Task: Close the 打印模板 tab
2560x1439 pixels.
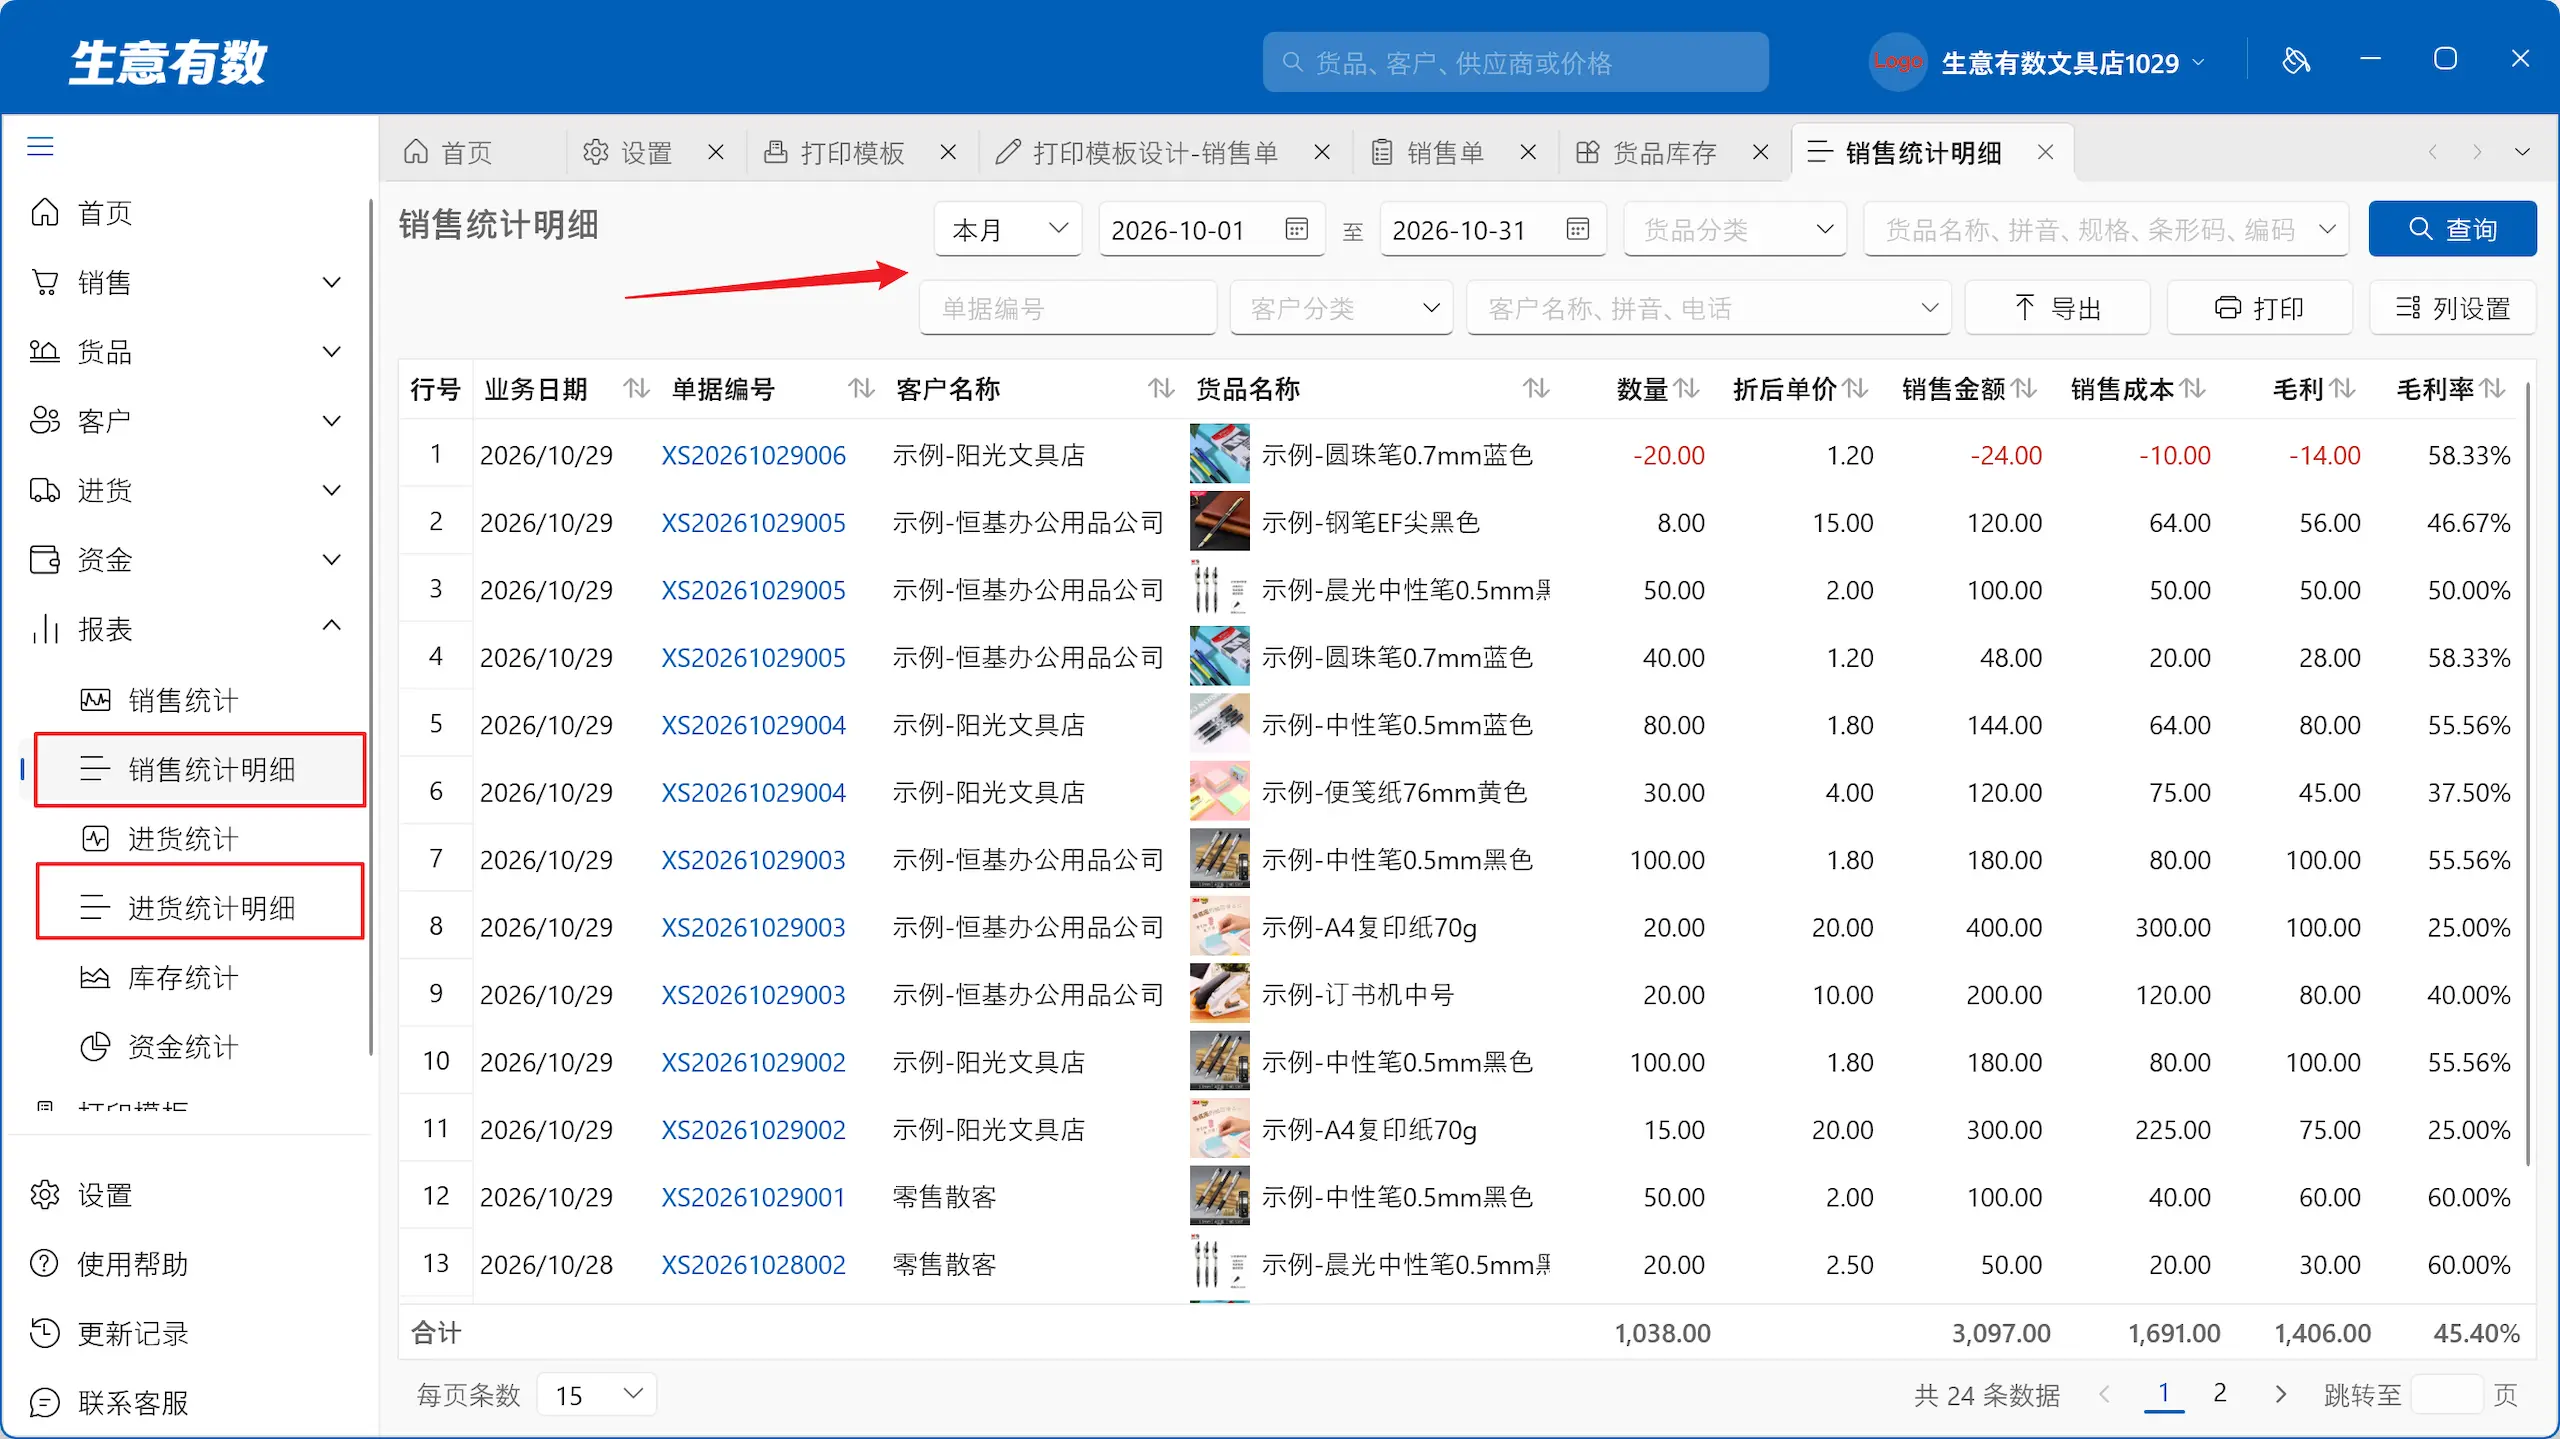Action: pyautogui.click(x=948, y=152)
